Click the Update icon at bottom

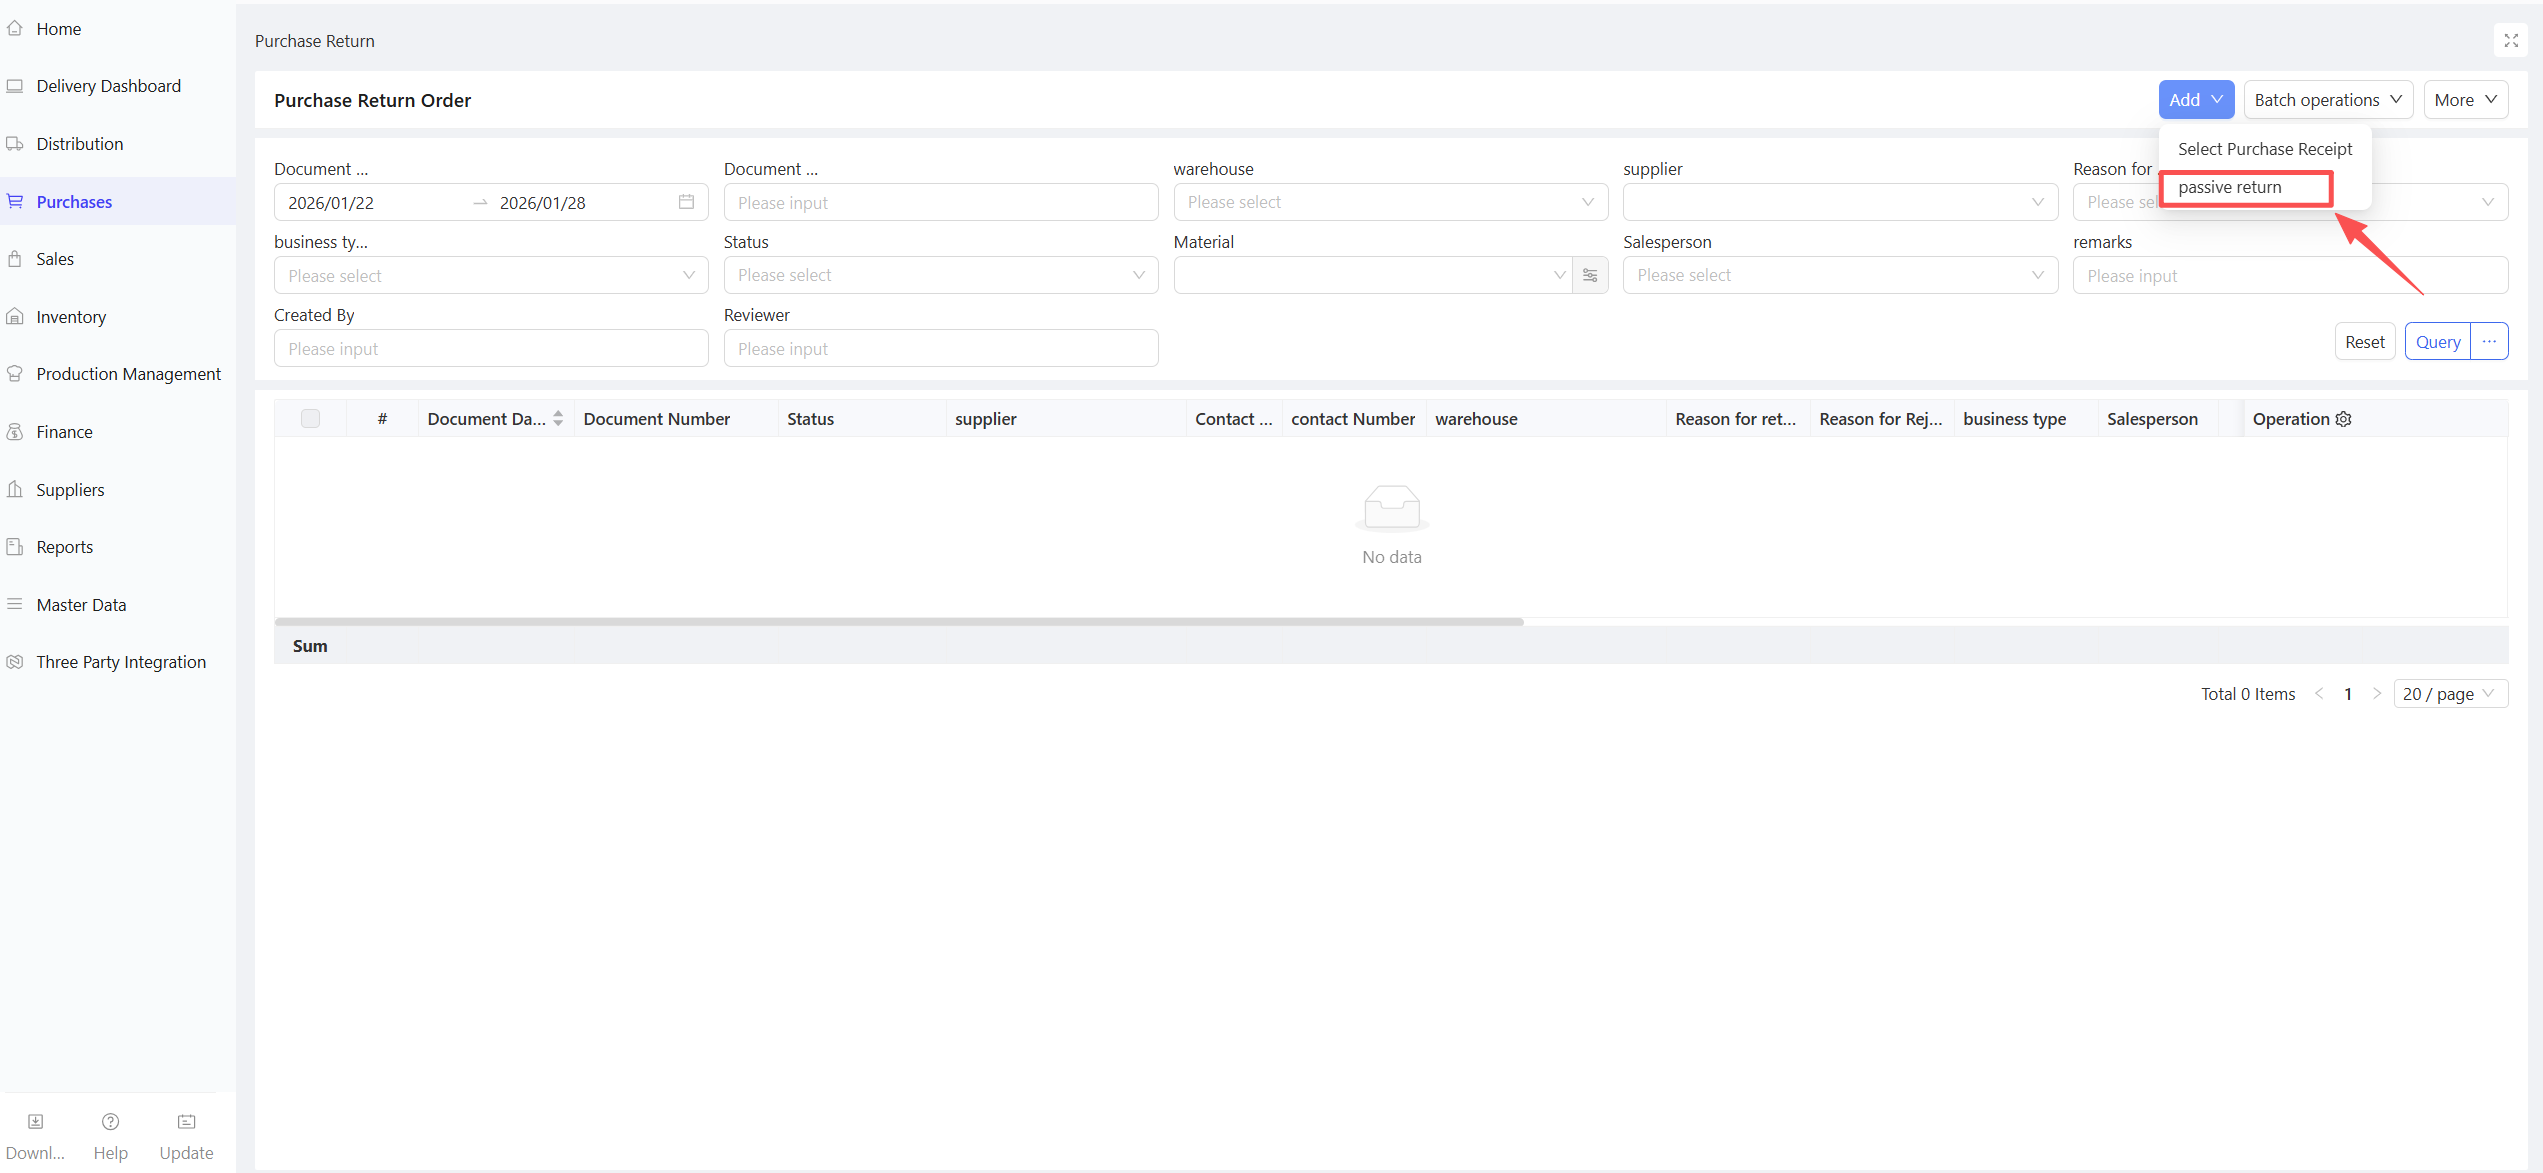click(x=186, y=1122)
